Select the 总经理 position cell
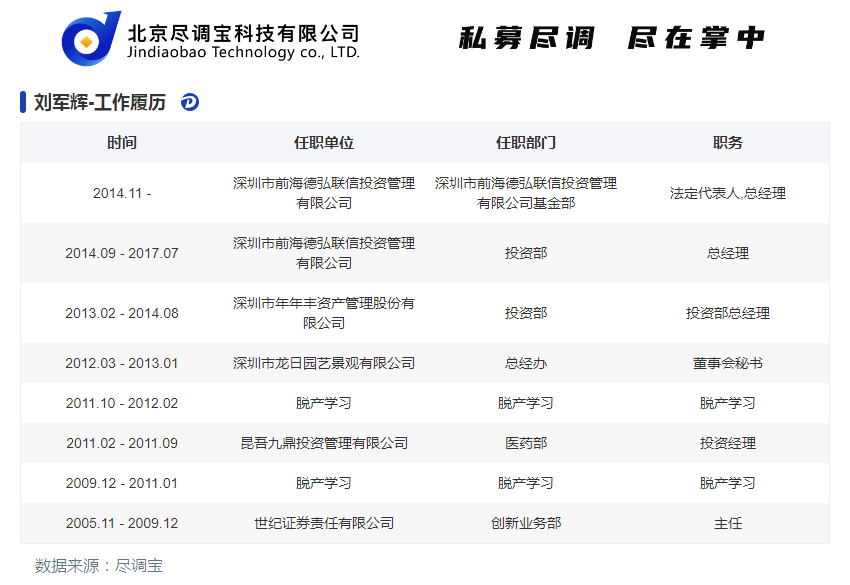The image size is (850, 585). 727,253
